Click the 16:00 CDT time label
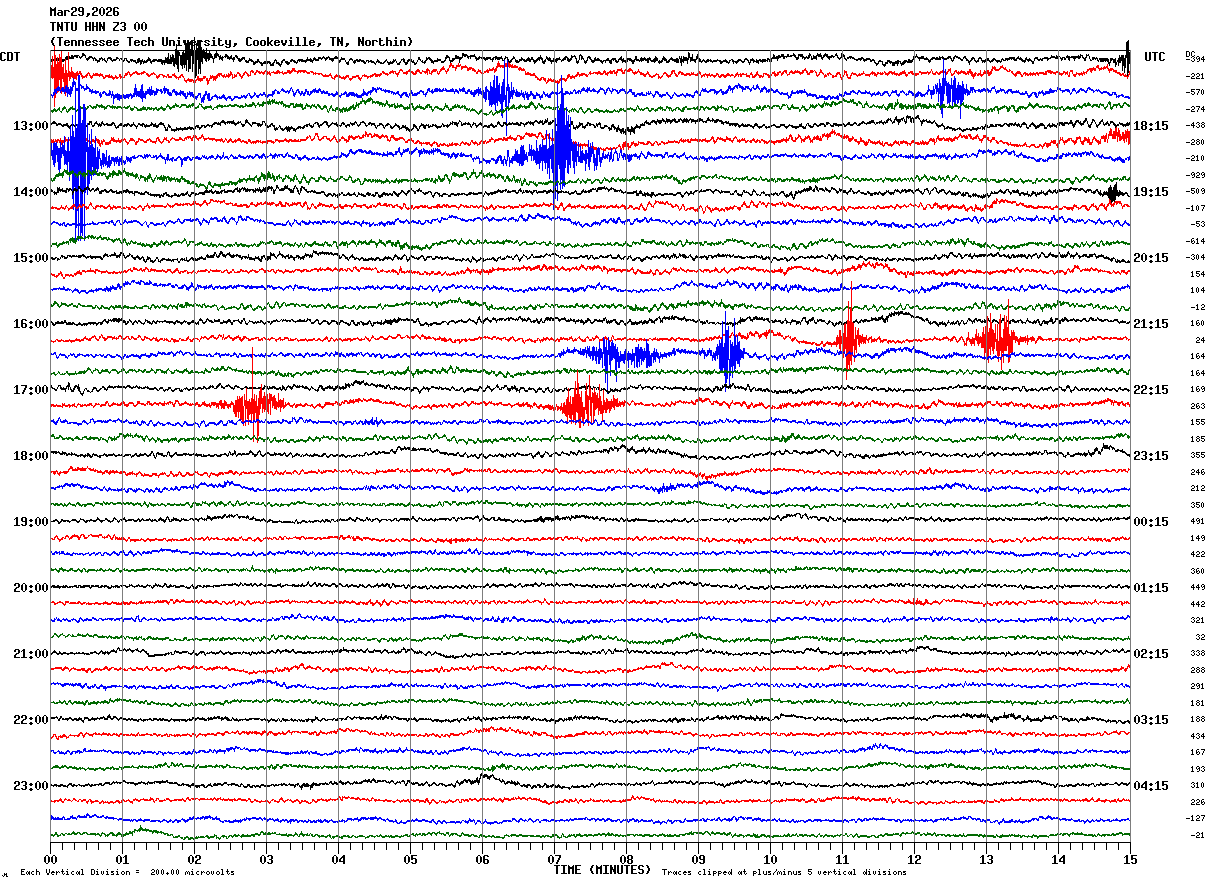 coord(30,324)
